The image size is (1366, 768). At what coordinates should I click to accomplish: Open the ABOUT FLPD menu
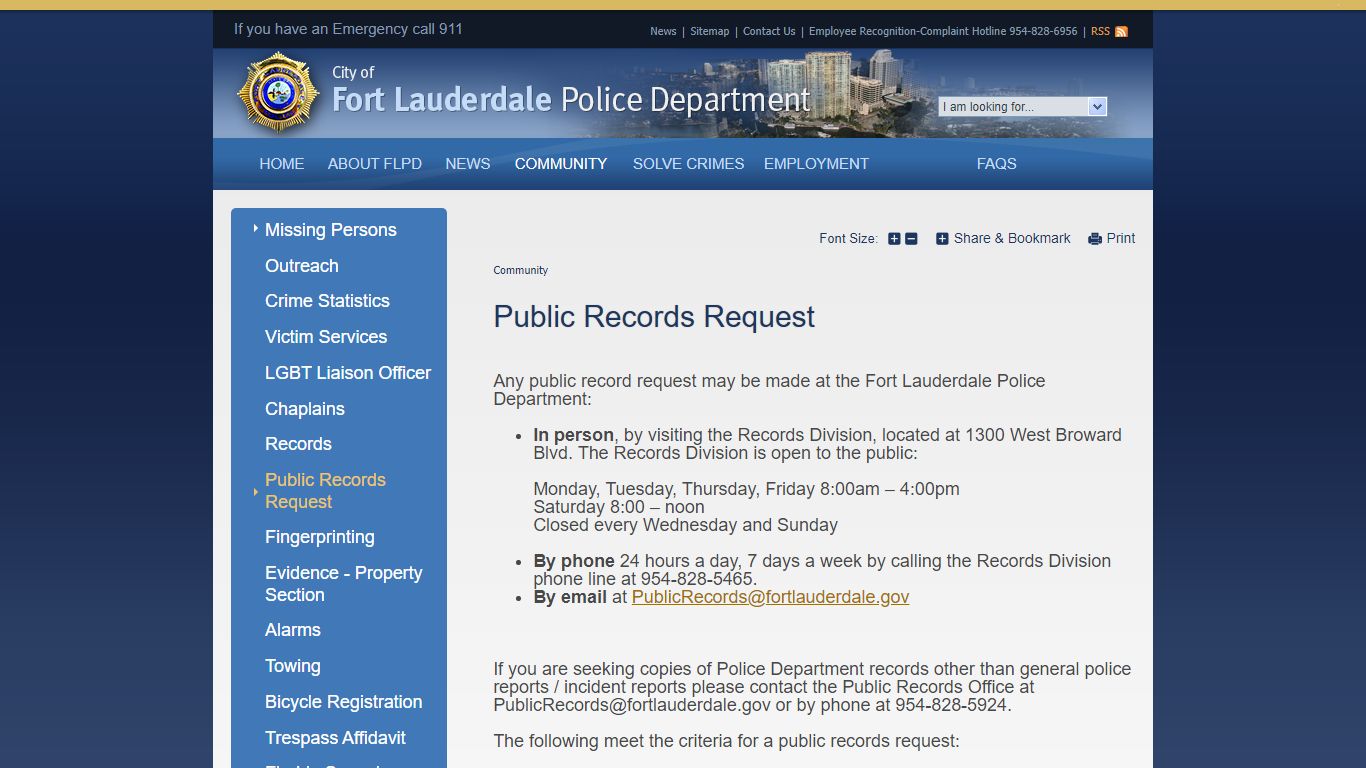pyautogui.click(x=375, y=164)
